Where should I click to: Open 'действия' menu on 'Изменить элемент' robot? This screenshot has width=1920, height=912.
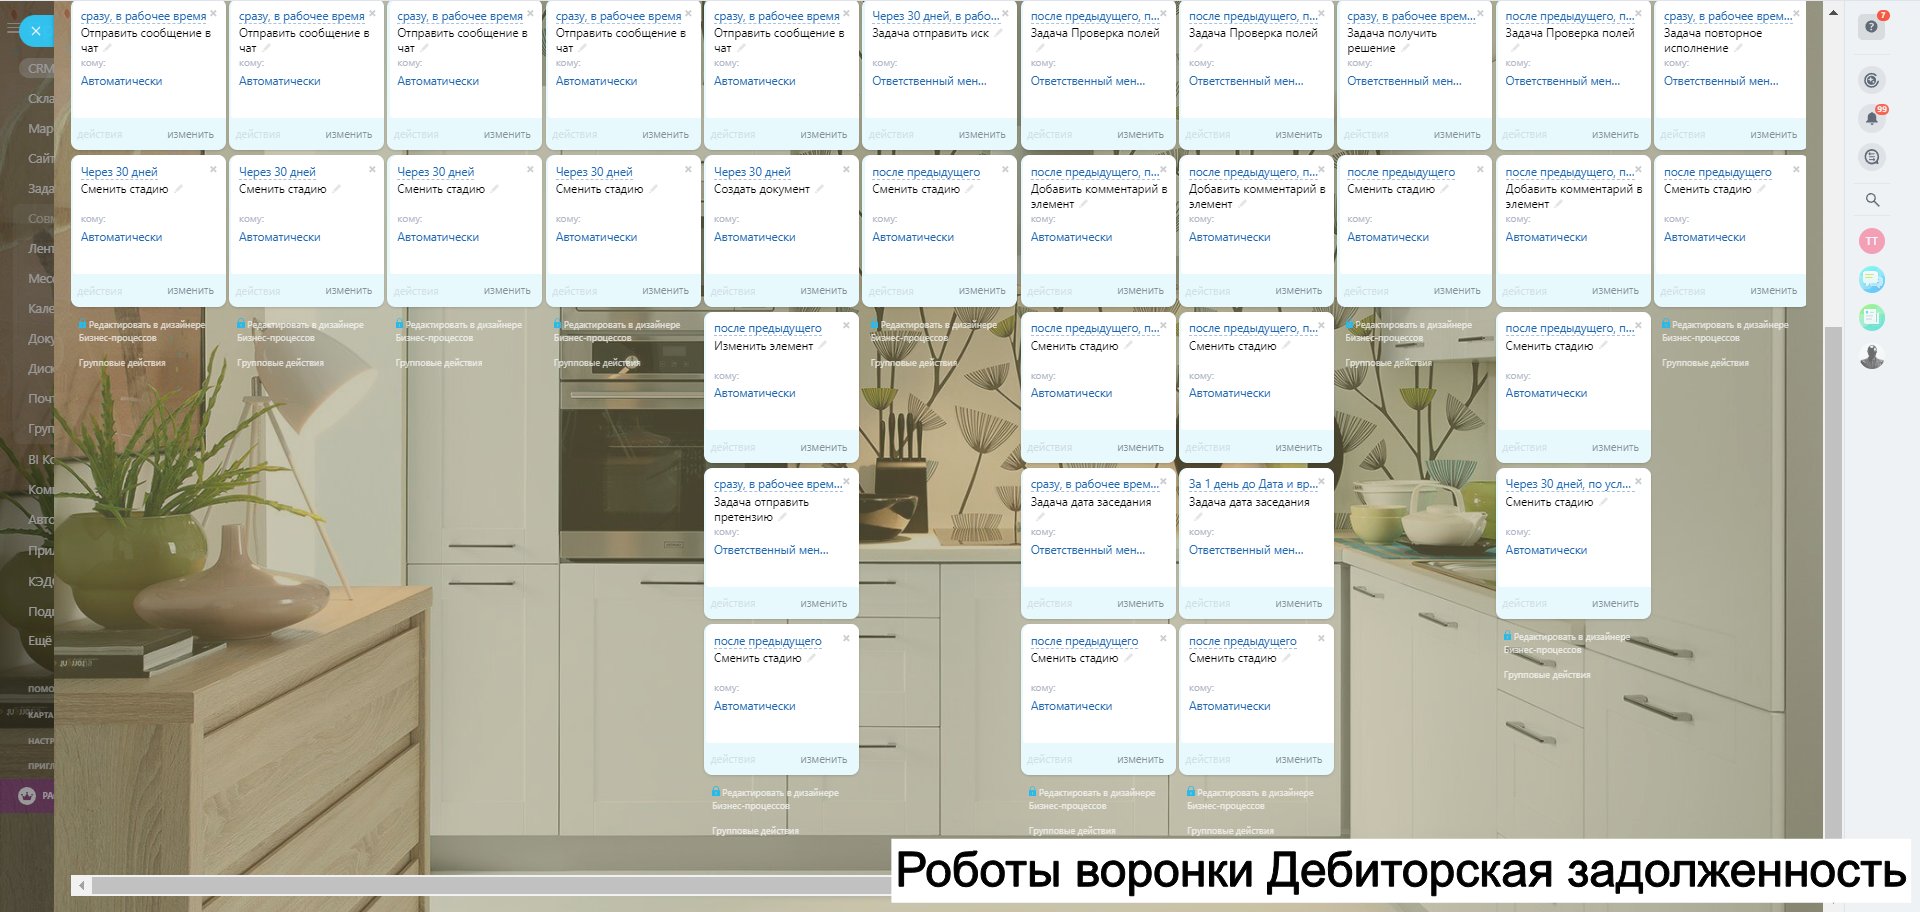[x=732, y=447]
